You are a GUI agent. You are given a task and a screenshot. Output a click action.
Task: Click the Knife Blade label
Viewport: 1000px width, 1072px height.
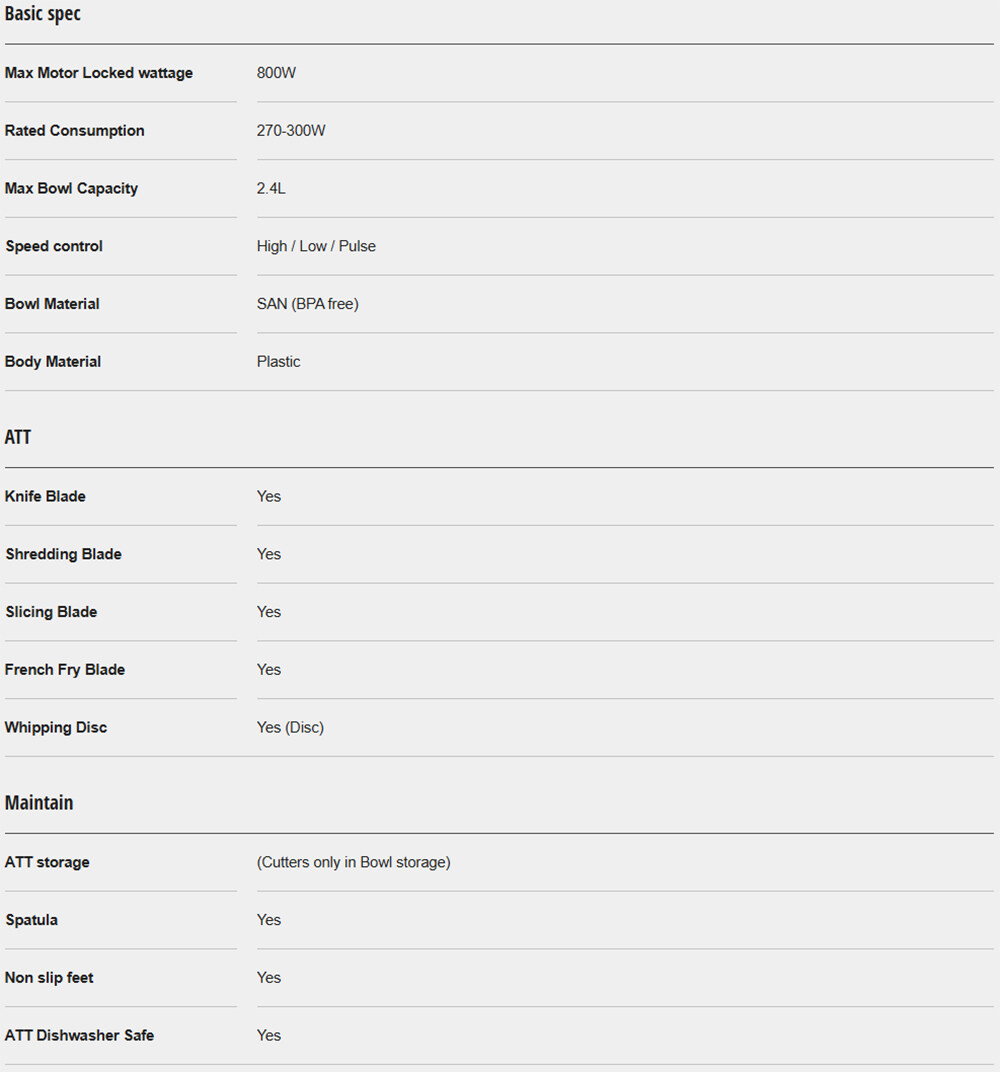pos(45,497)
